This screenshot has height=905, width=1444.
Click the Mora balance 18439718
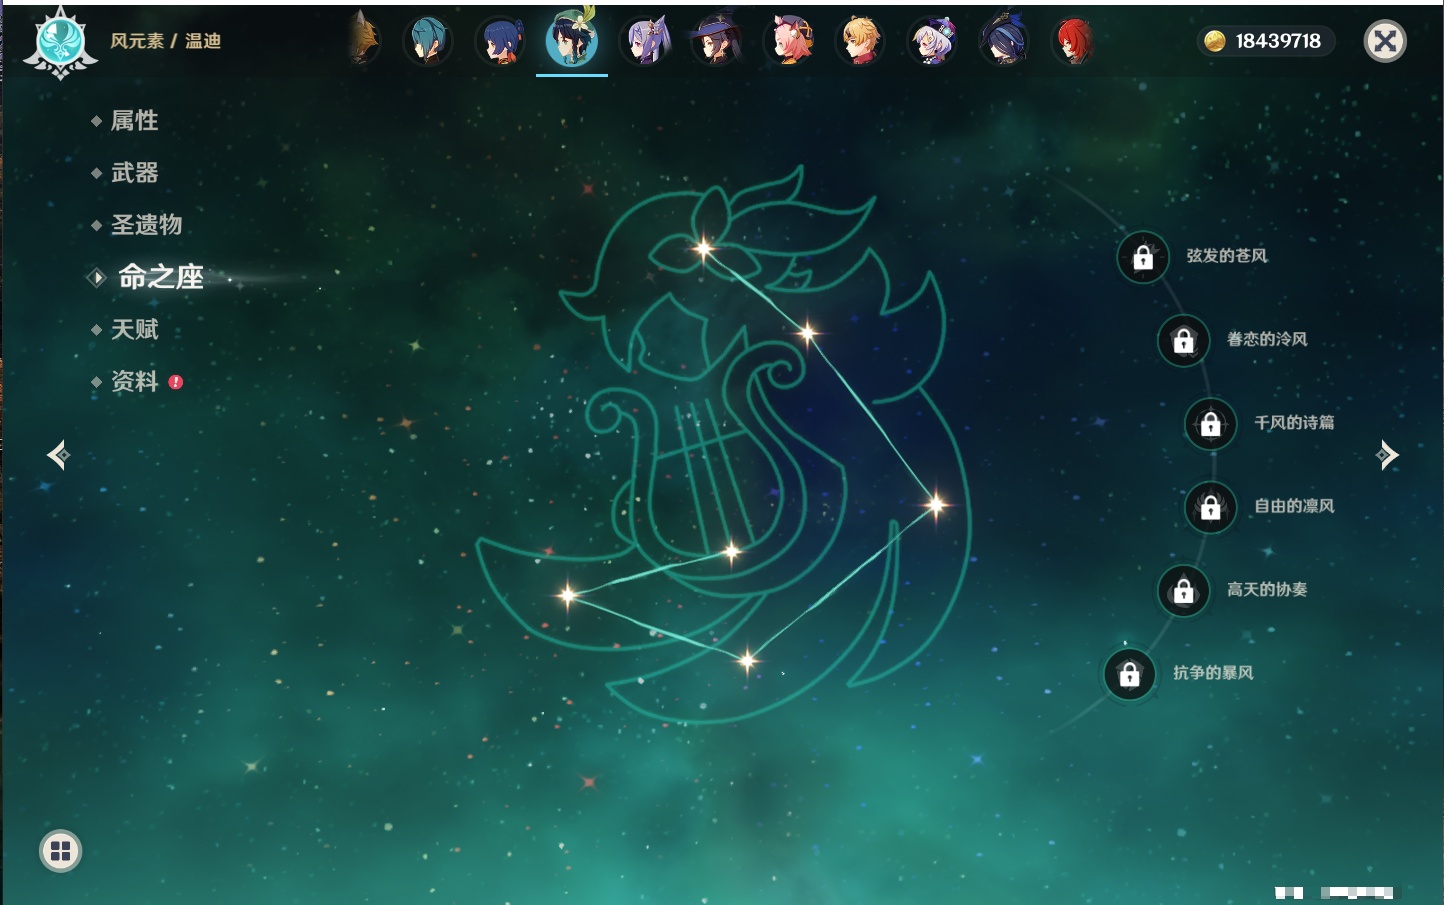tap(1265, 41)
